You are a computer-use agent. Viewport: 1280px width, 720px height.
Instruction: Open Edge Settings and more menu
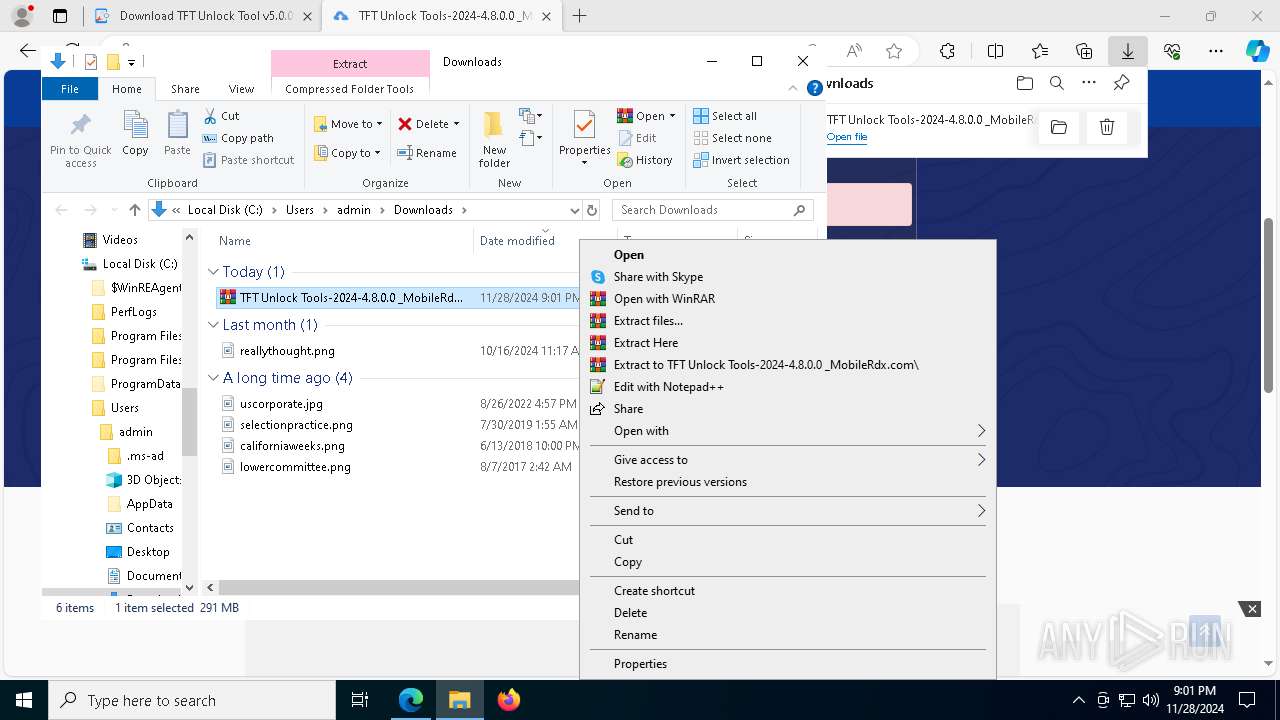click(x=1216, y=51)
